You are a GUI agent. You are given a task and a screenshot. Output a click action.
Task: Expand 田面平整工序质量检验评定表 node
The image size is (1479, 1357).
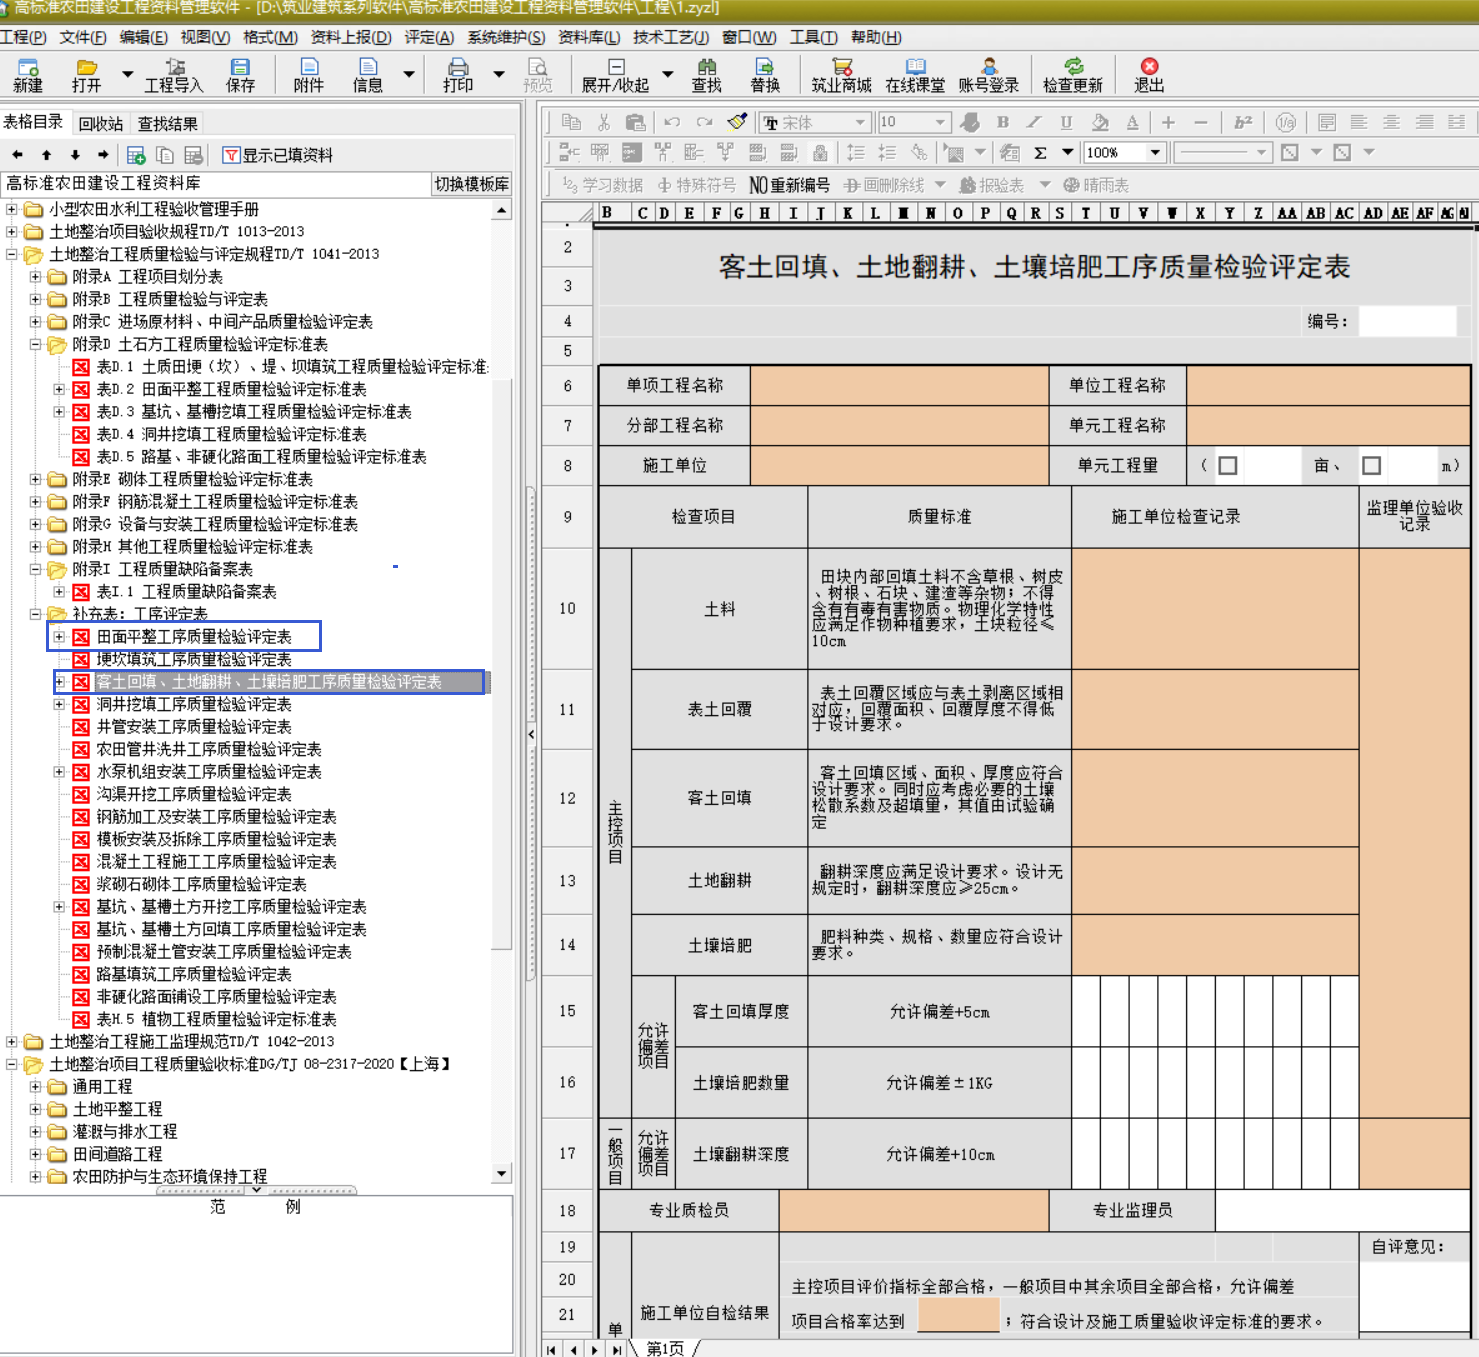point(59,637)
